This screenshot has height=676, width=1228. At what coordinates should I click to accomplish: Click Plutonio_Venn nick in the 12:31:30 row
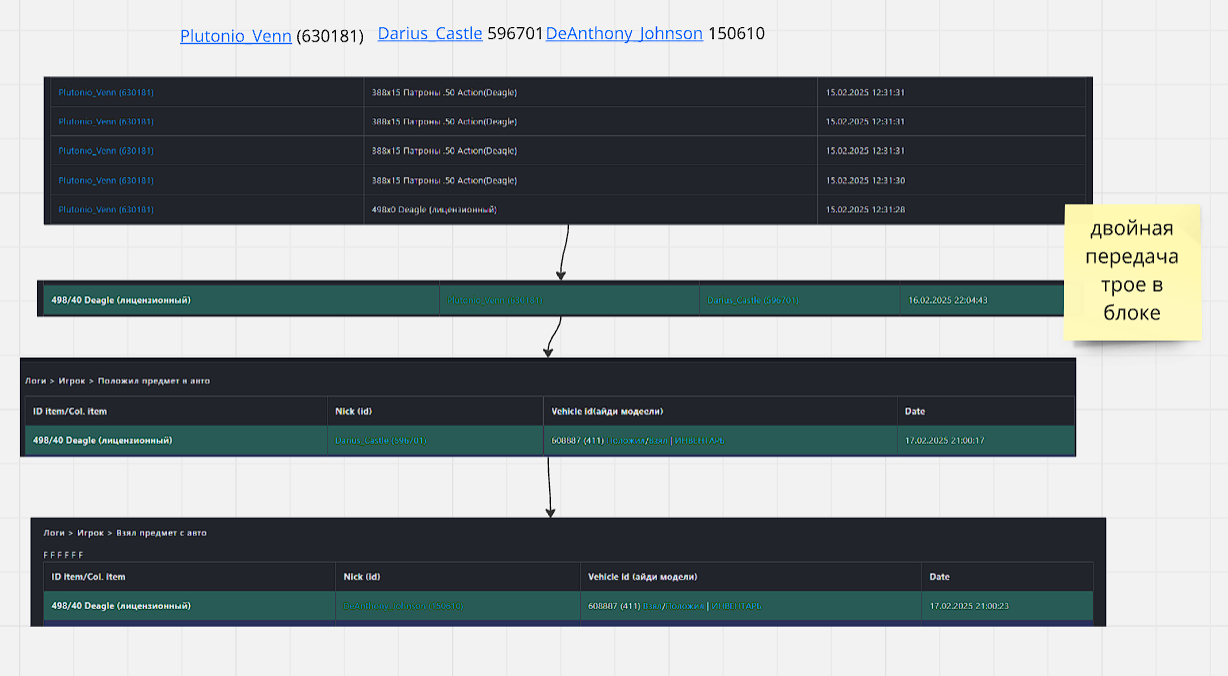click(106, 181)
